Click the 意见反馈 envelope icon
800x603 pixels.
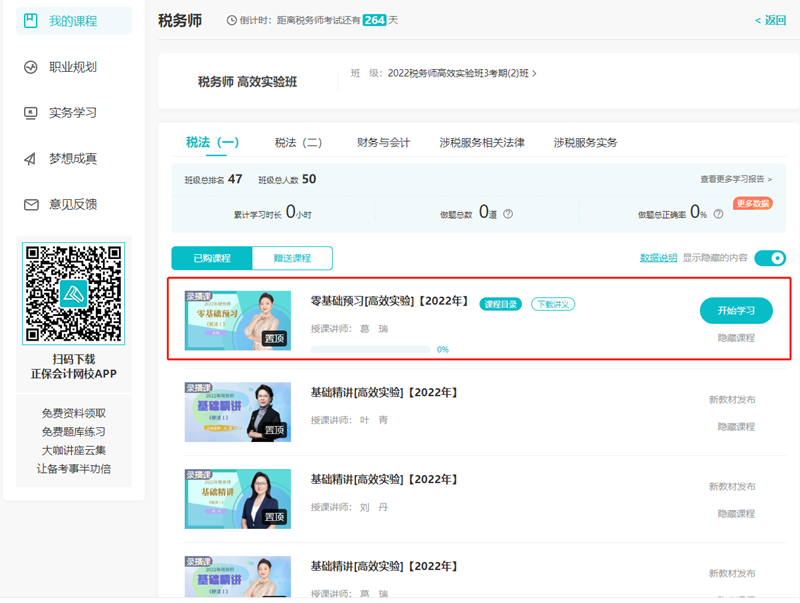[30, 205]
